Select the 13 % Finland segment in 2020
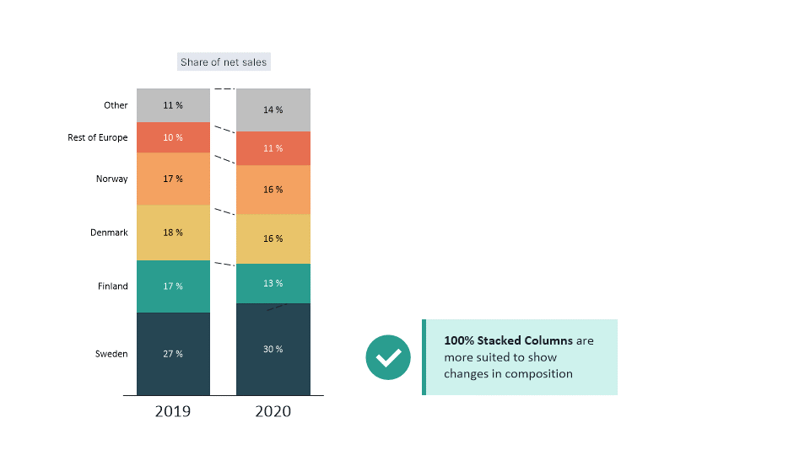 tap(273, 283)
